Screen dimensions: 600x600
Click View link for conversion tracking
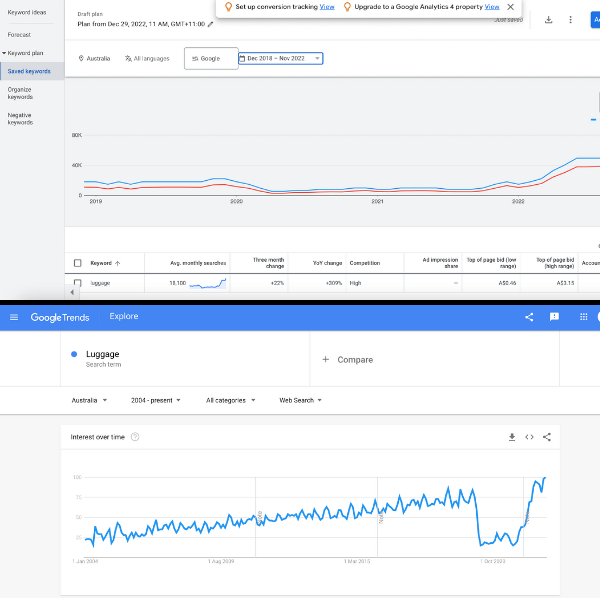(327, 6)
